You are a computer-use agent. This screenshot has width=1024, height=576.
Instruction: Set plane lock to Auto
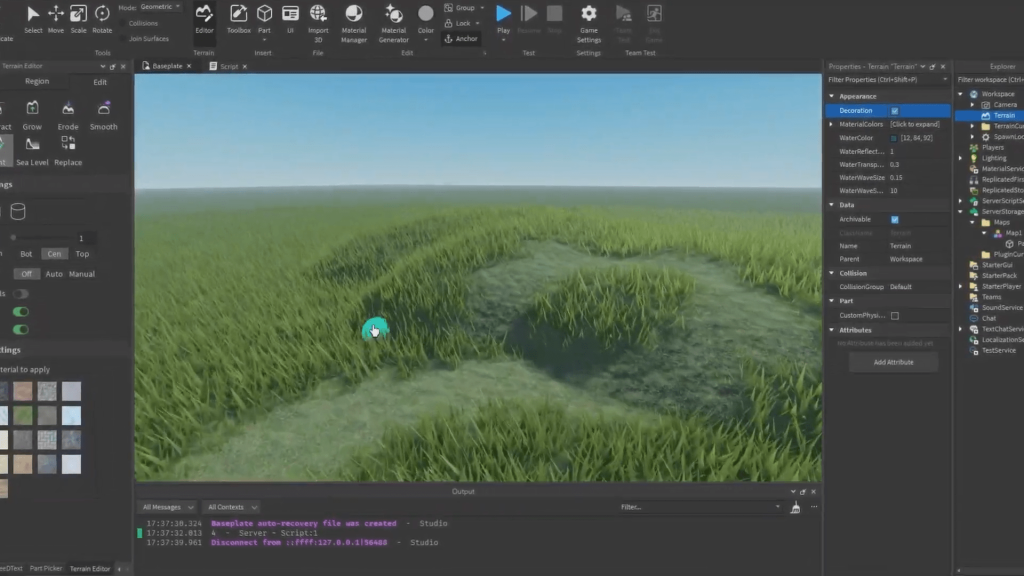pos(54,274)
